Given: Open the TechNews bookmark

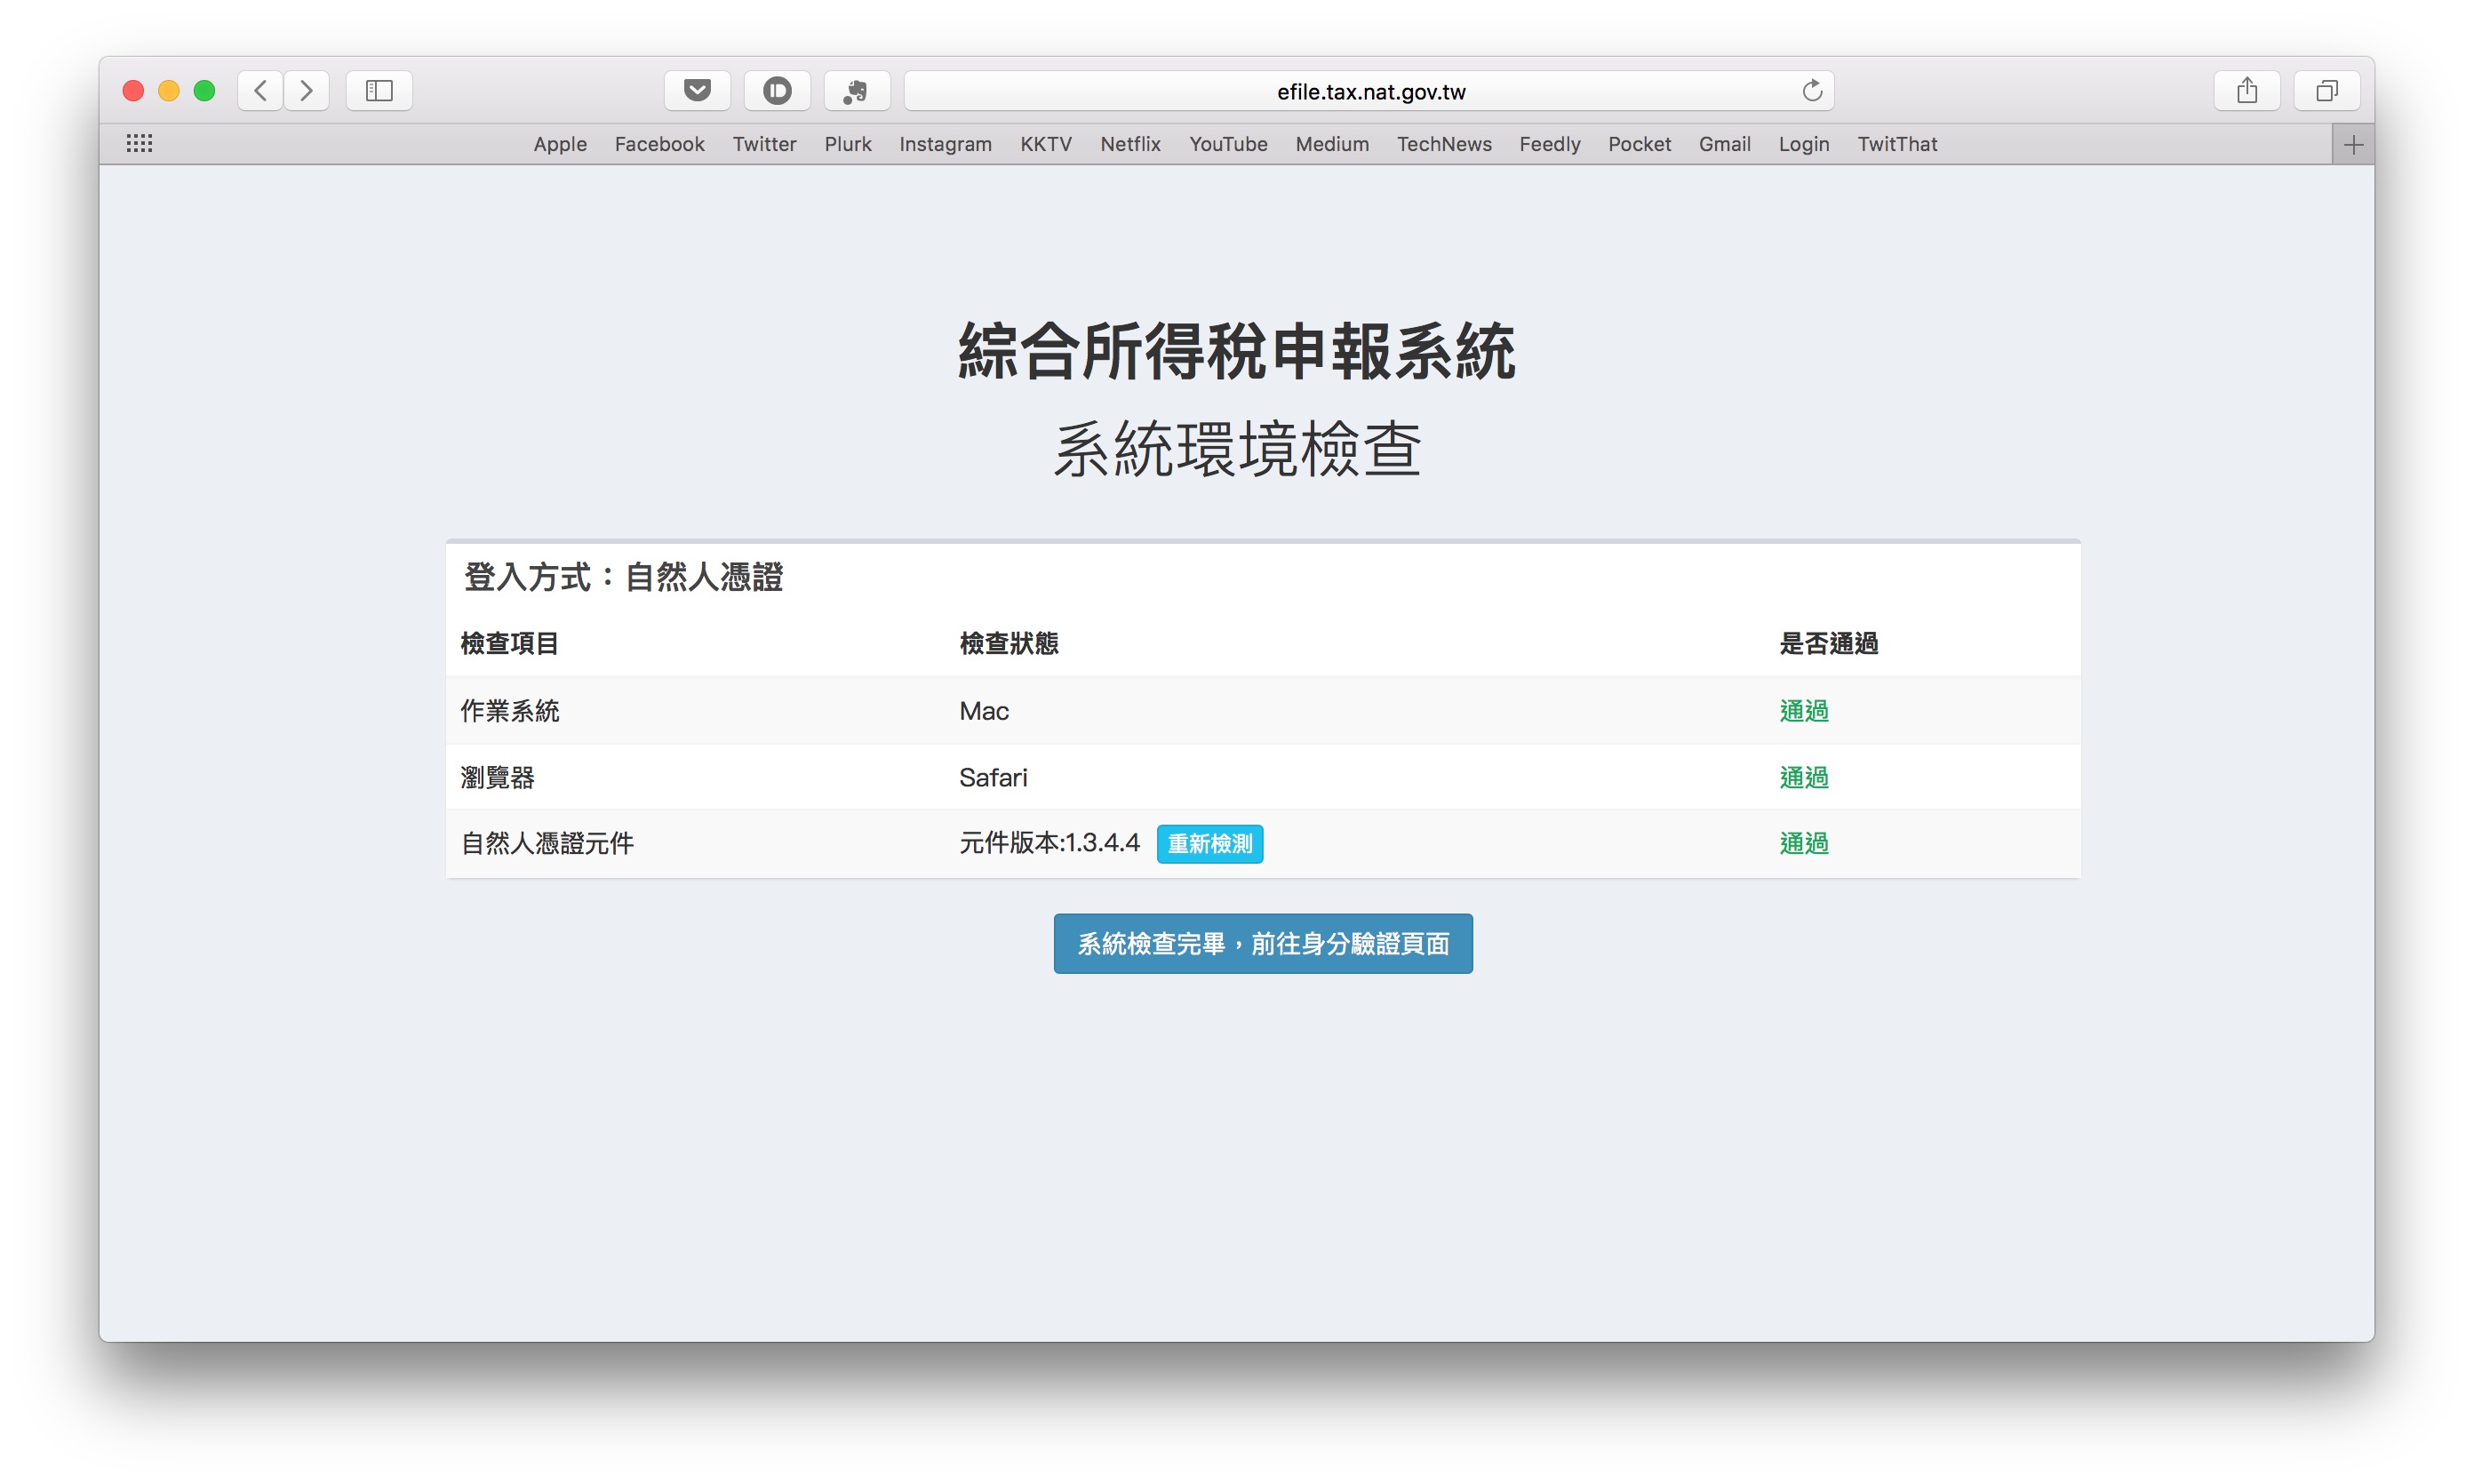Looking at the screenshot, I should click(x=1444, y=144).
